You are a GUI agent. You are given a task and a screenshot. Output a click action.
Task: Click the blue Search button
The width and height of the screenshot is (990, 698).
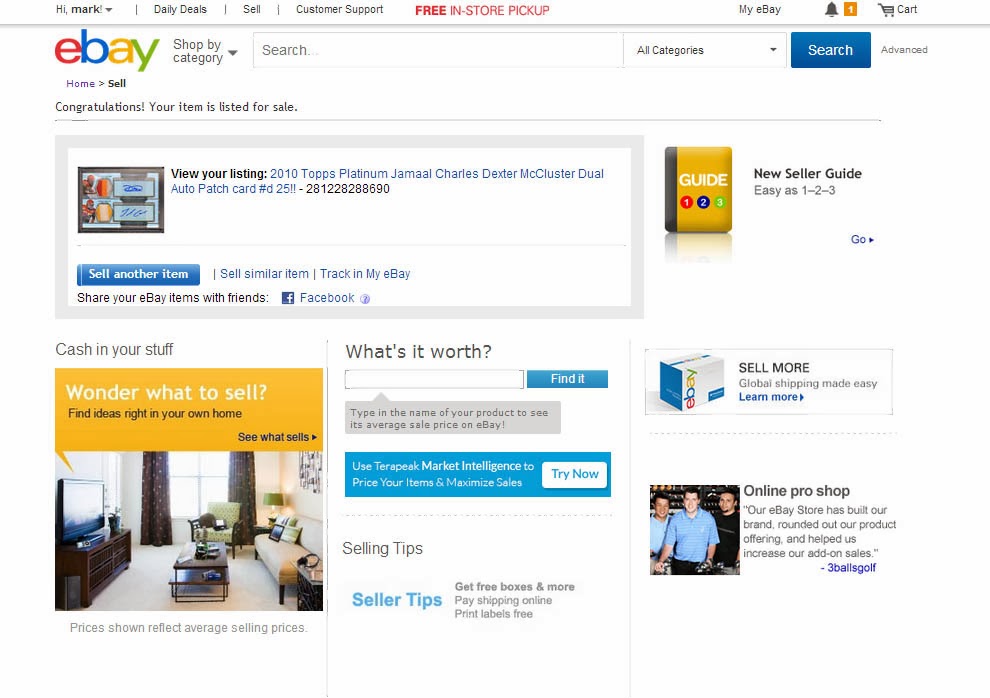point(830,50)
